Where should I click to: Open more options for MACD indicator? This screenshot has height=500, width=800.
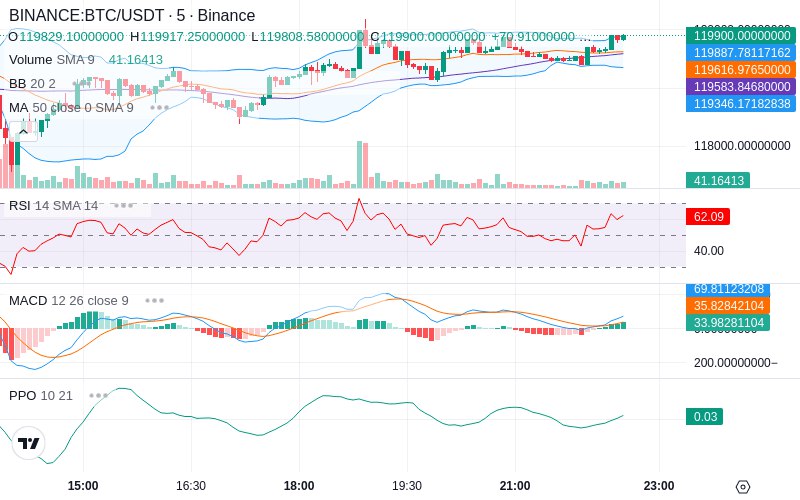[154, 301]
